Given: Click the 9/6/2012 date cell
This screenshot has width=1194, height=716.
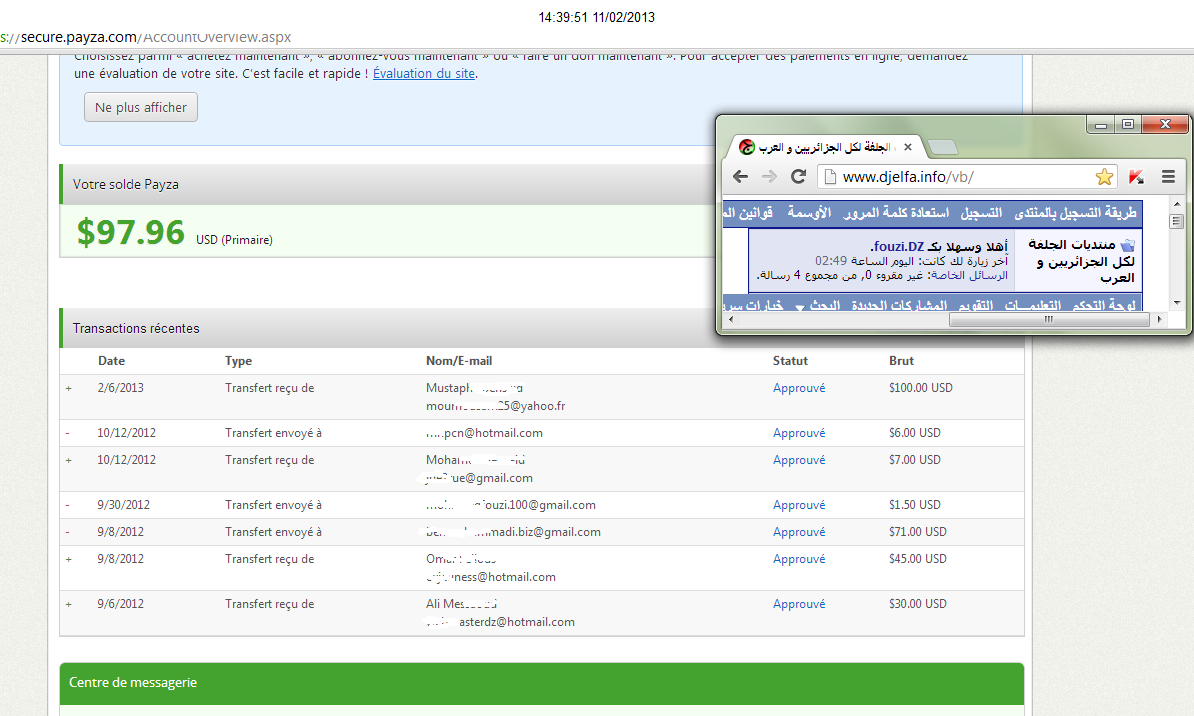Looking at the screenshot, I should pos(120,604).
